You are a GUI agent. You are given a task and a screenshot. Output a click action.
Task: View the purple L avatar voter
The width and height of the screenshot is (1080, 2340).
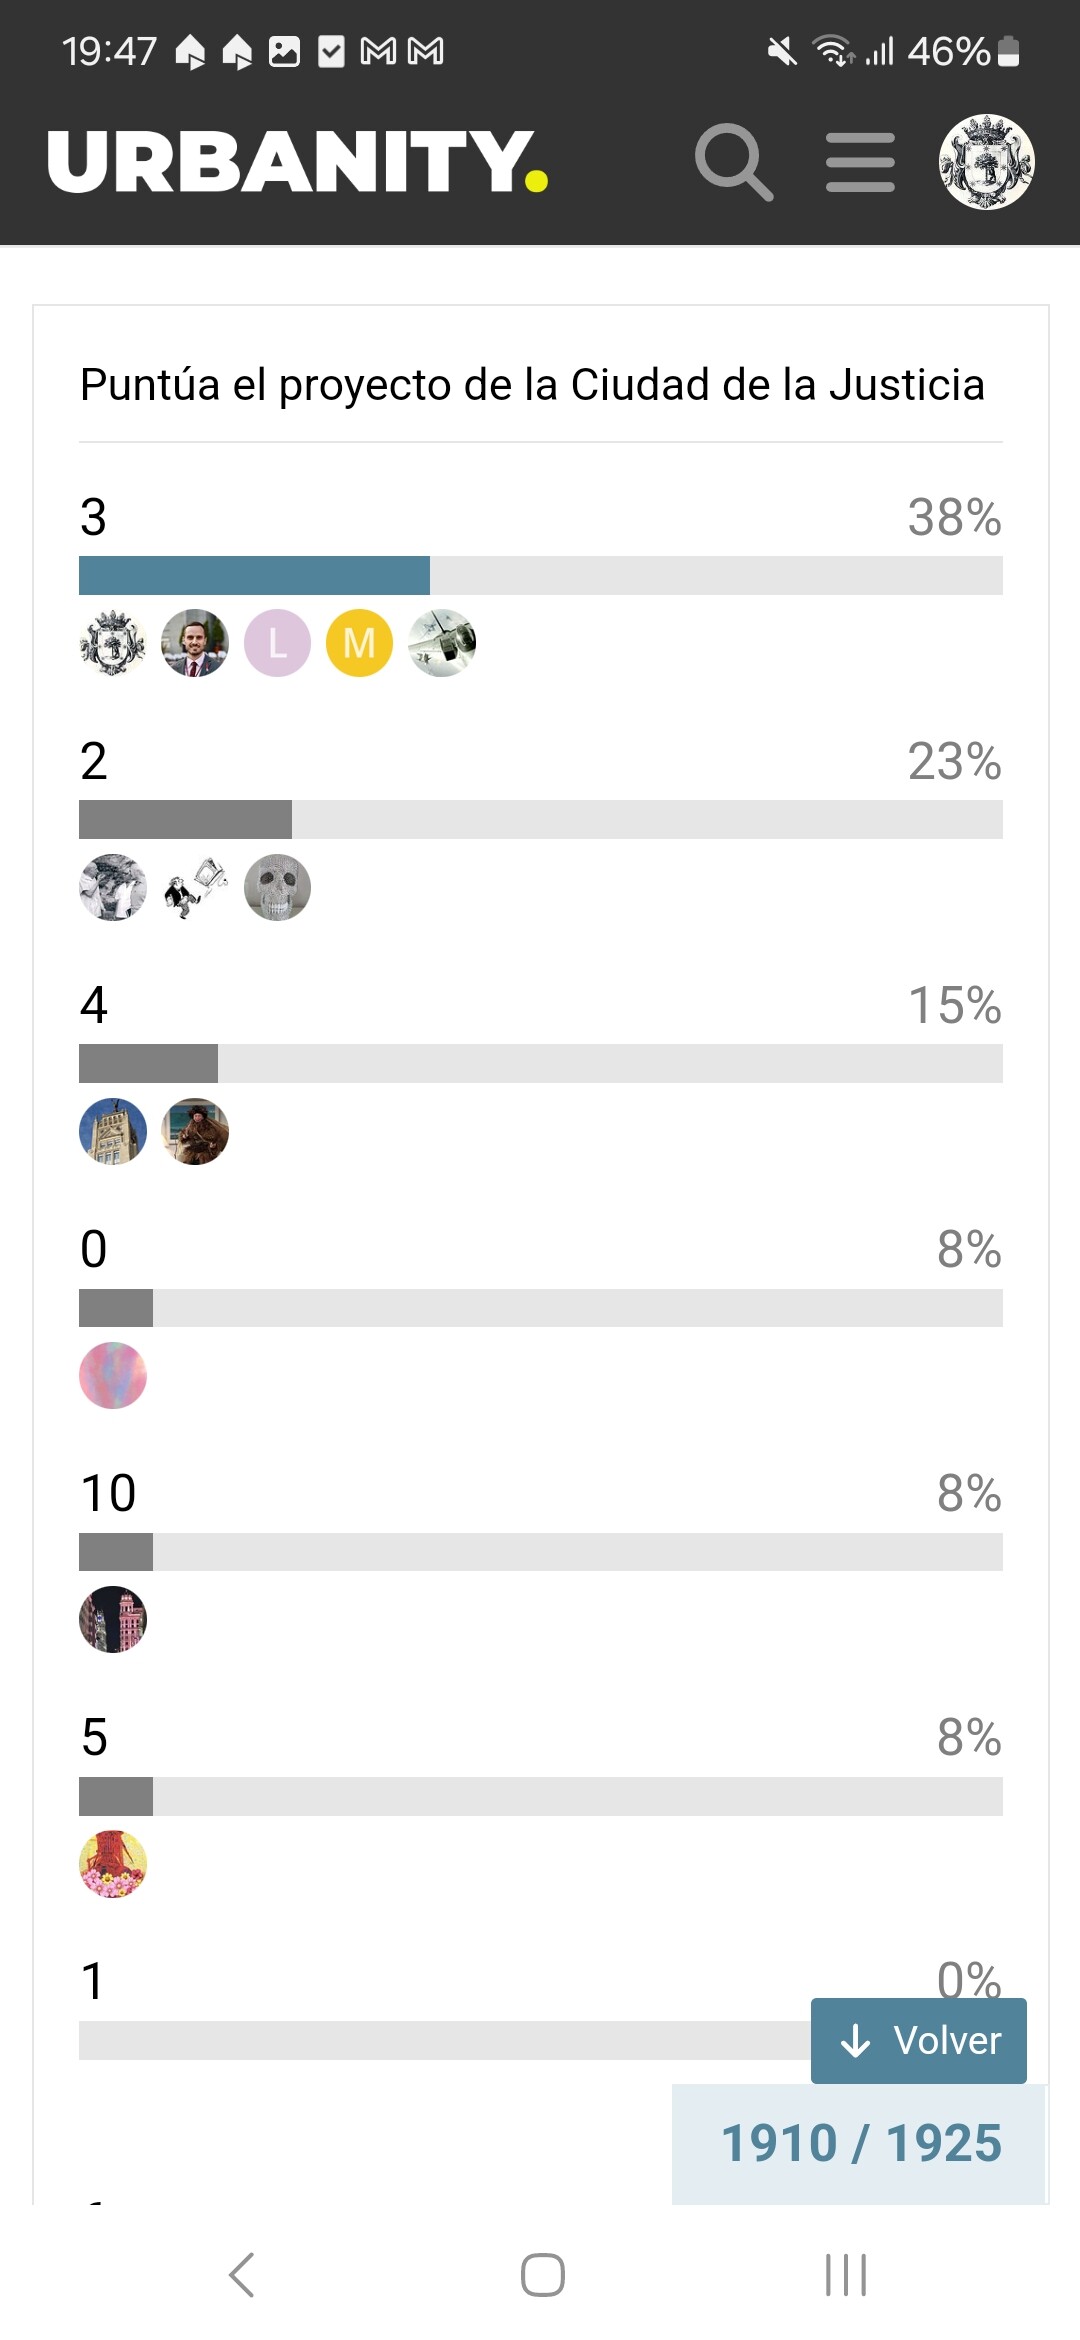pos(277,643)
